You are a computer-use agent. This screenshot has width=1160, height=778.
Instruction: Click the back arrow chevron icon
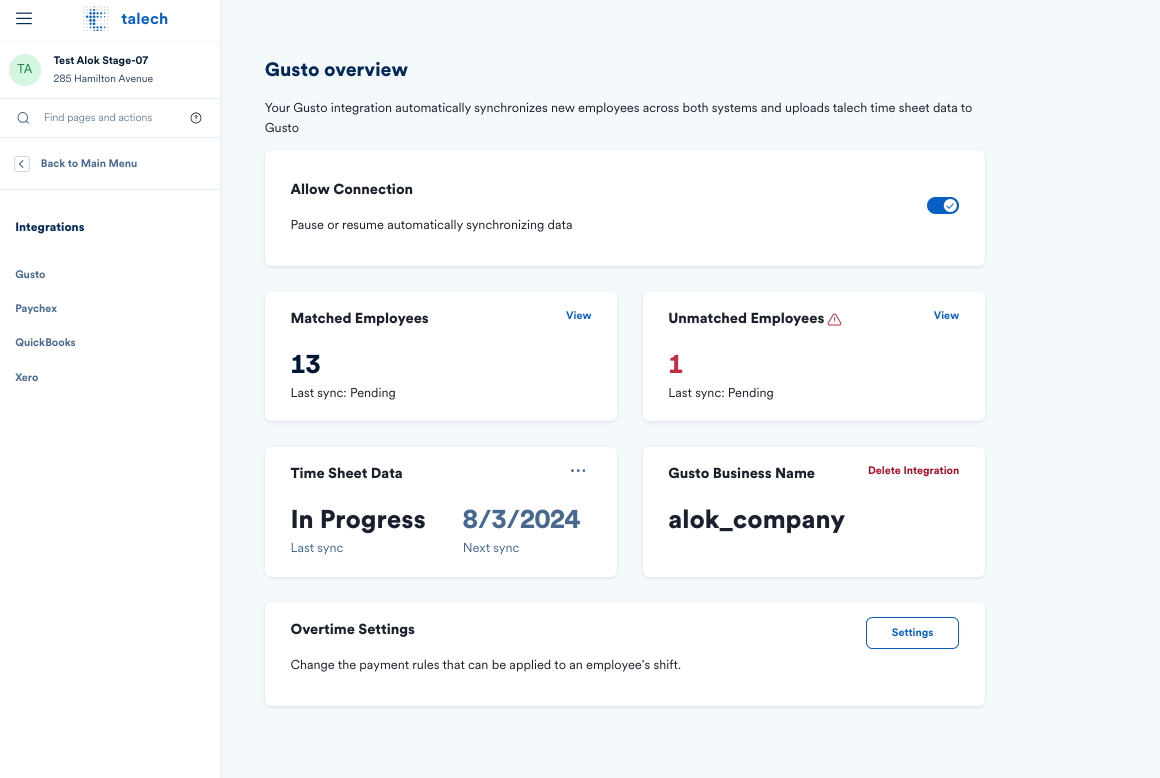(x=21, y=163)
